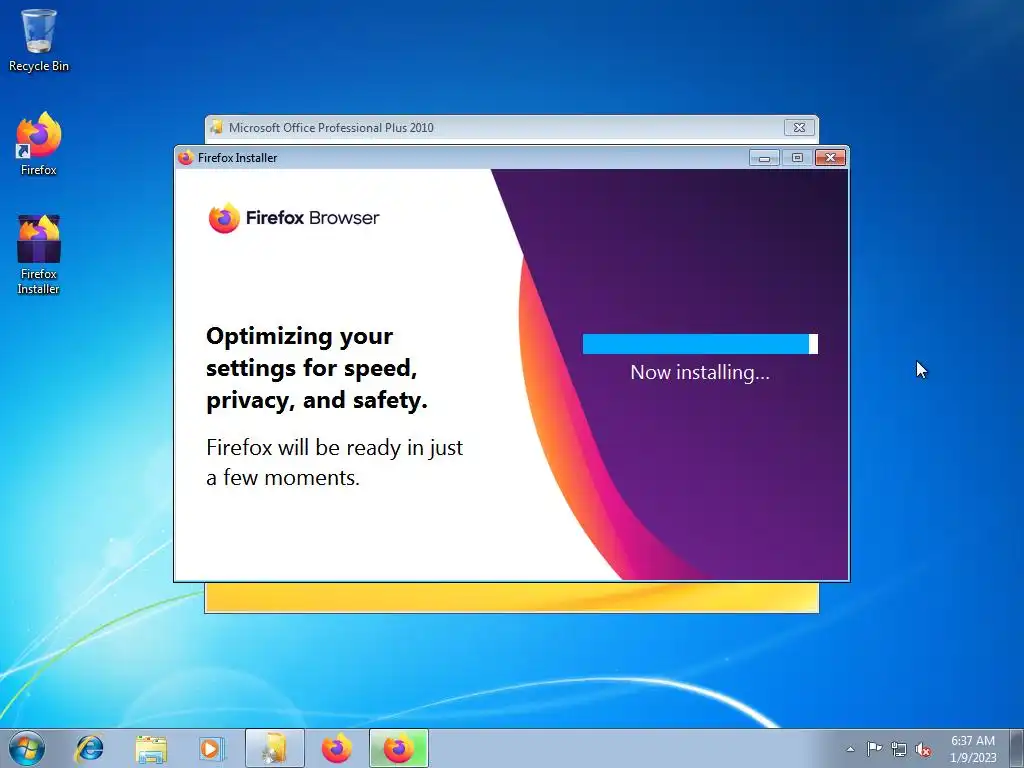Maximize the Firefox Installer window
Image resolution: width=1024 pixels, height=768 pixels.
click(797, 157)
